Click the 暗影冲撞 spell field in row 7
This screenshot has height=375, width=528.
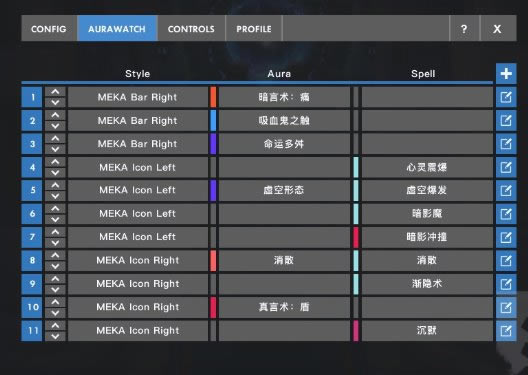point(427,237)
